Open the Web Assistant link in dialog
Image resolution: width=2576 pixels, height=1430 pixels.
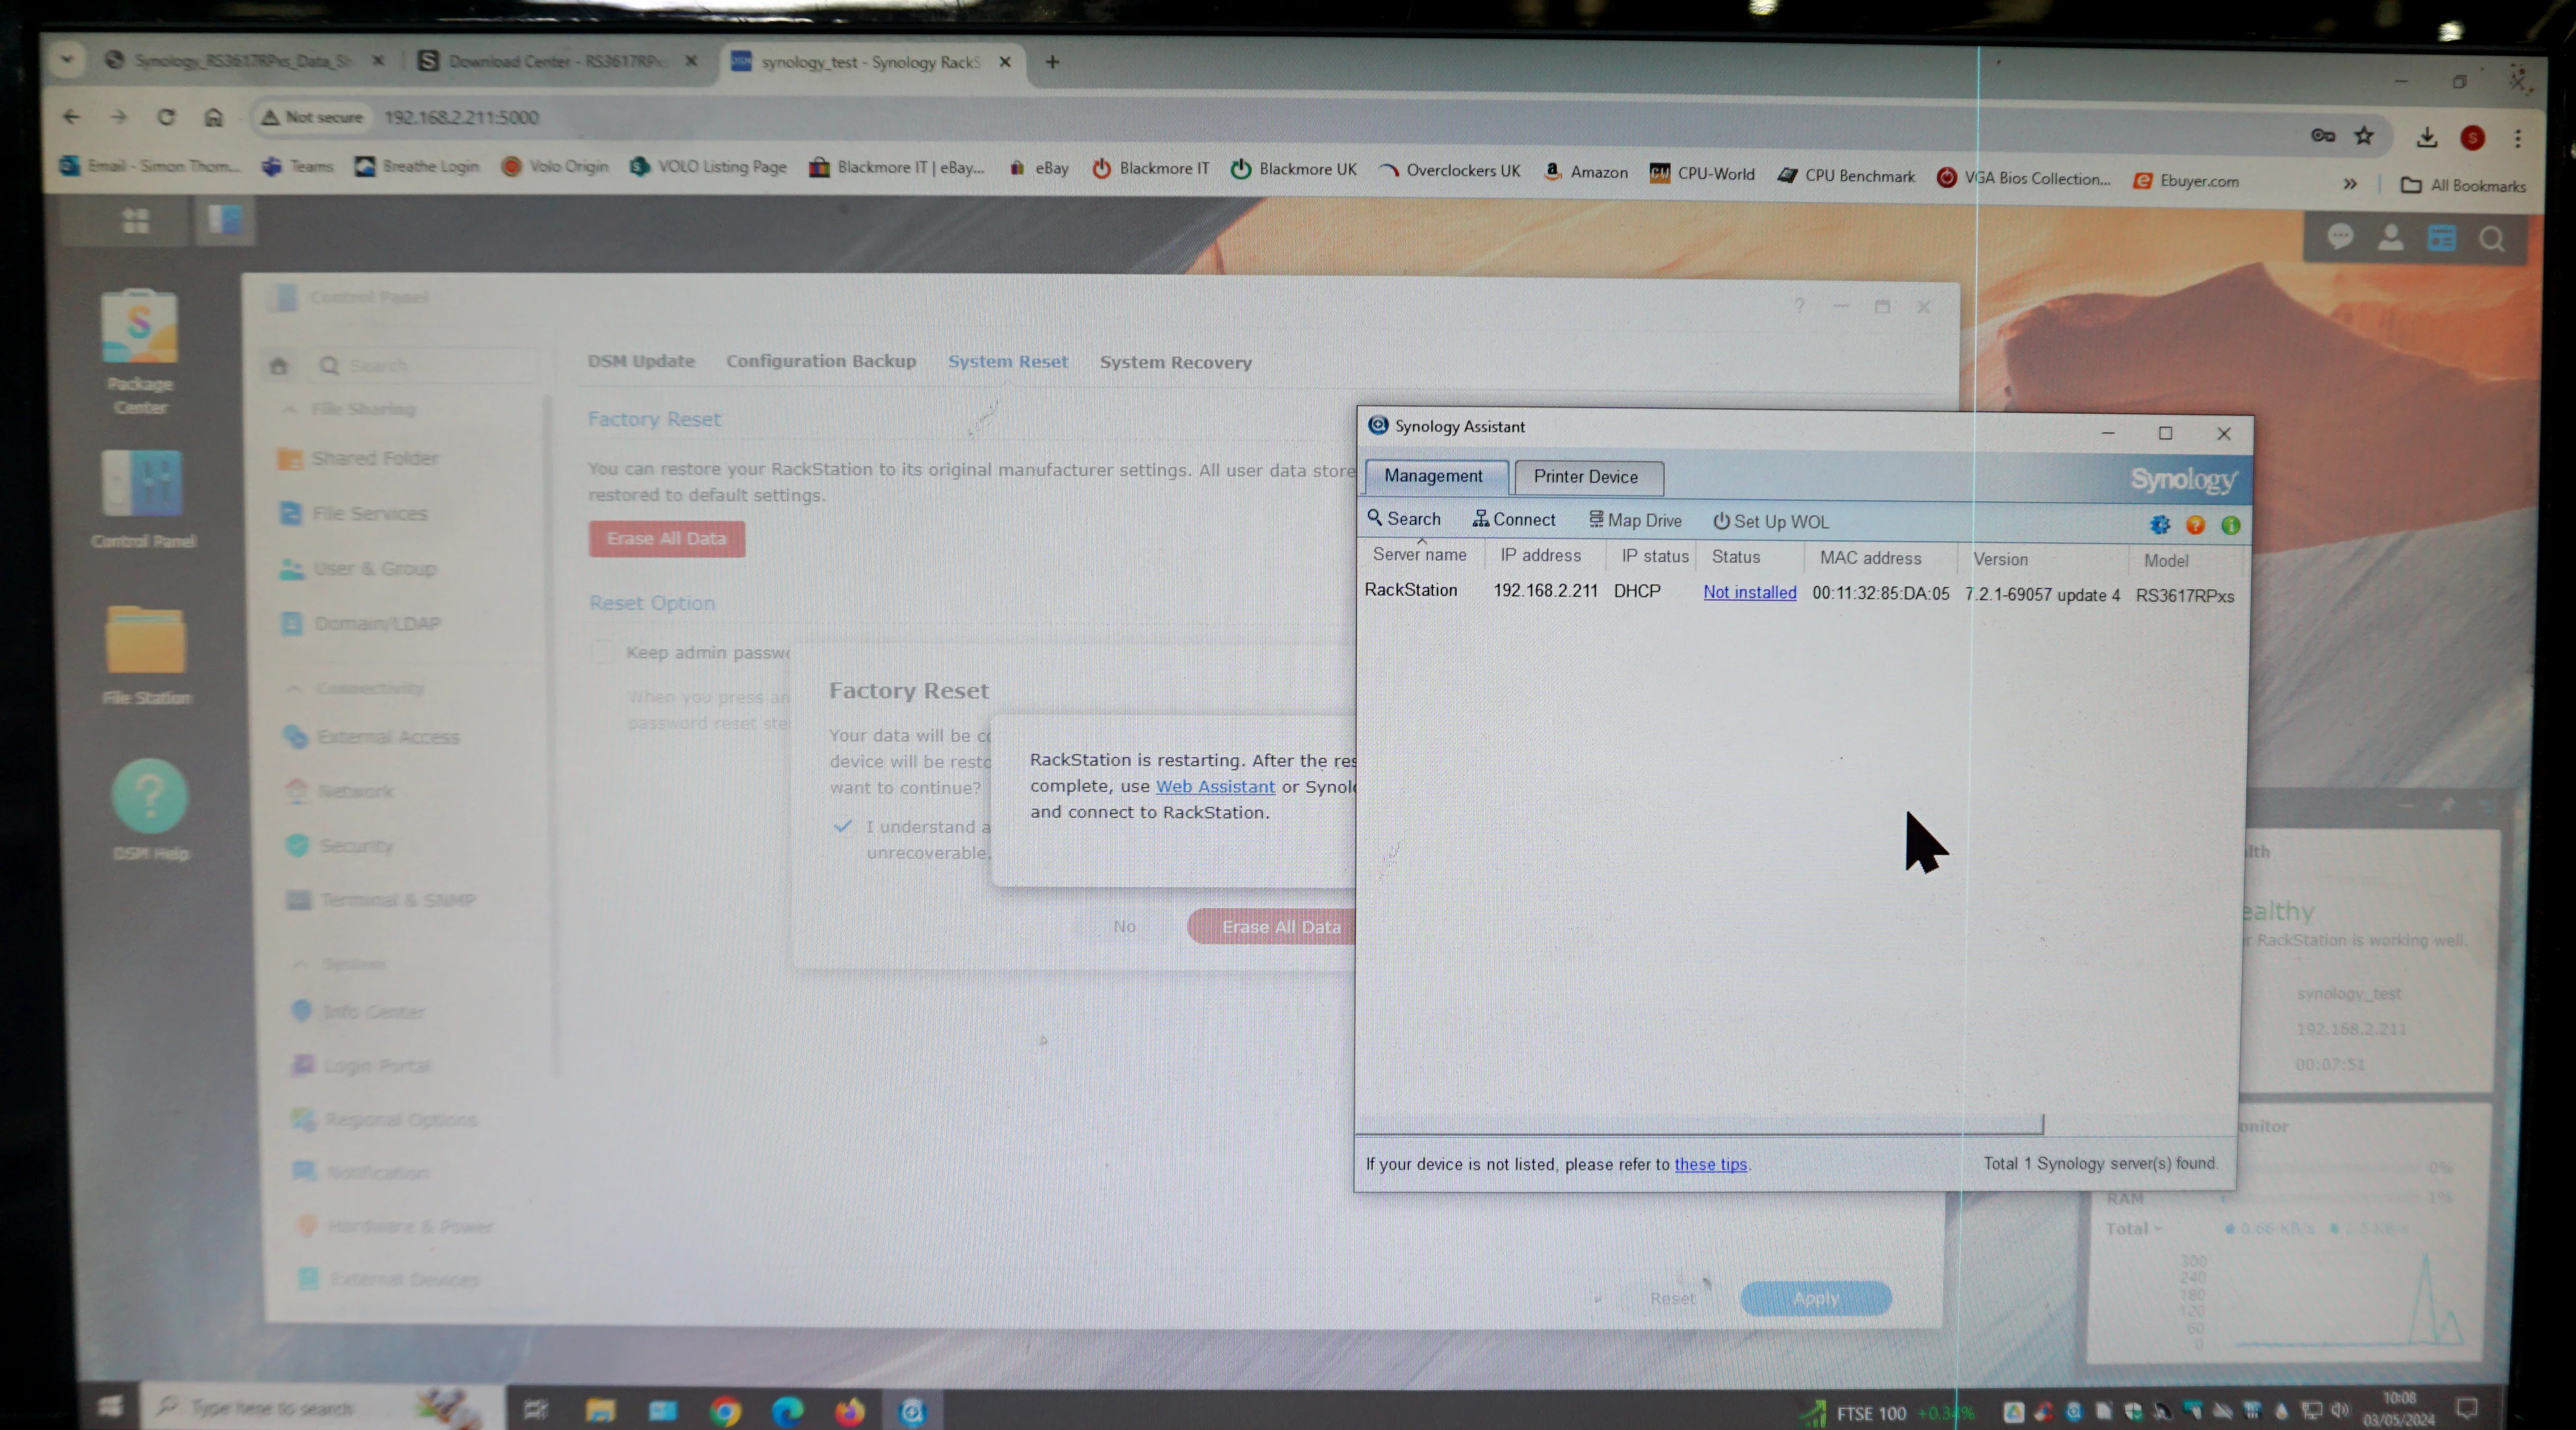(x=1215, y=787)
